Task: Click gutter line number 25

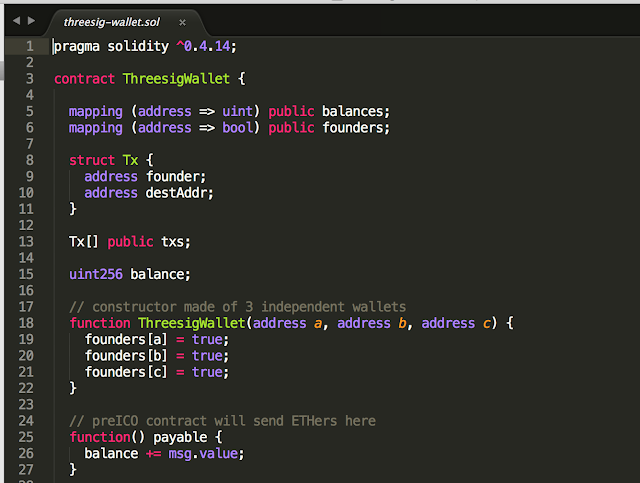Action: point(26,437)
